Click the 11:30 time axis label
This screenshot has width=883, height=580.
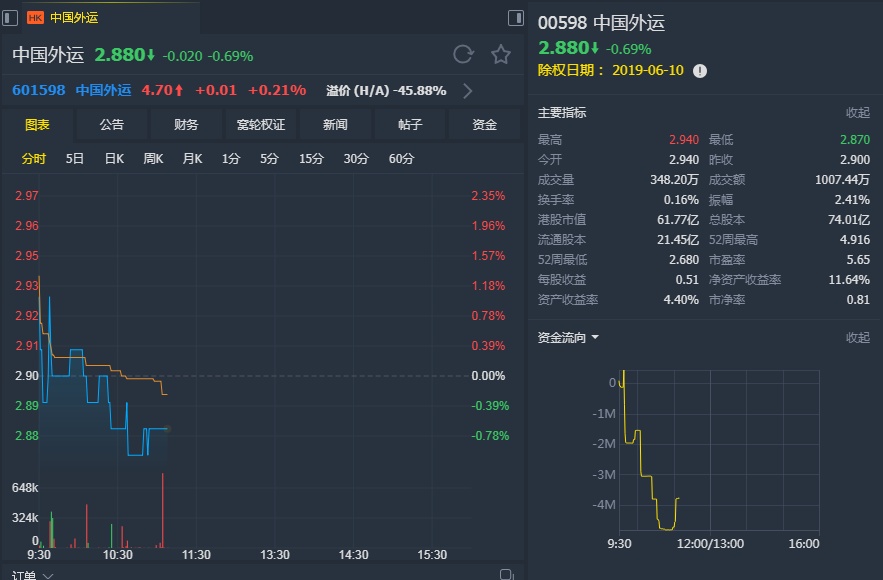click(x=196, y=555)
